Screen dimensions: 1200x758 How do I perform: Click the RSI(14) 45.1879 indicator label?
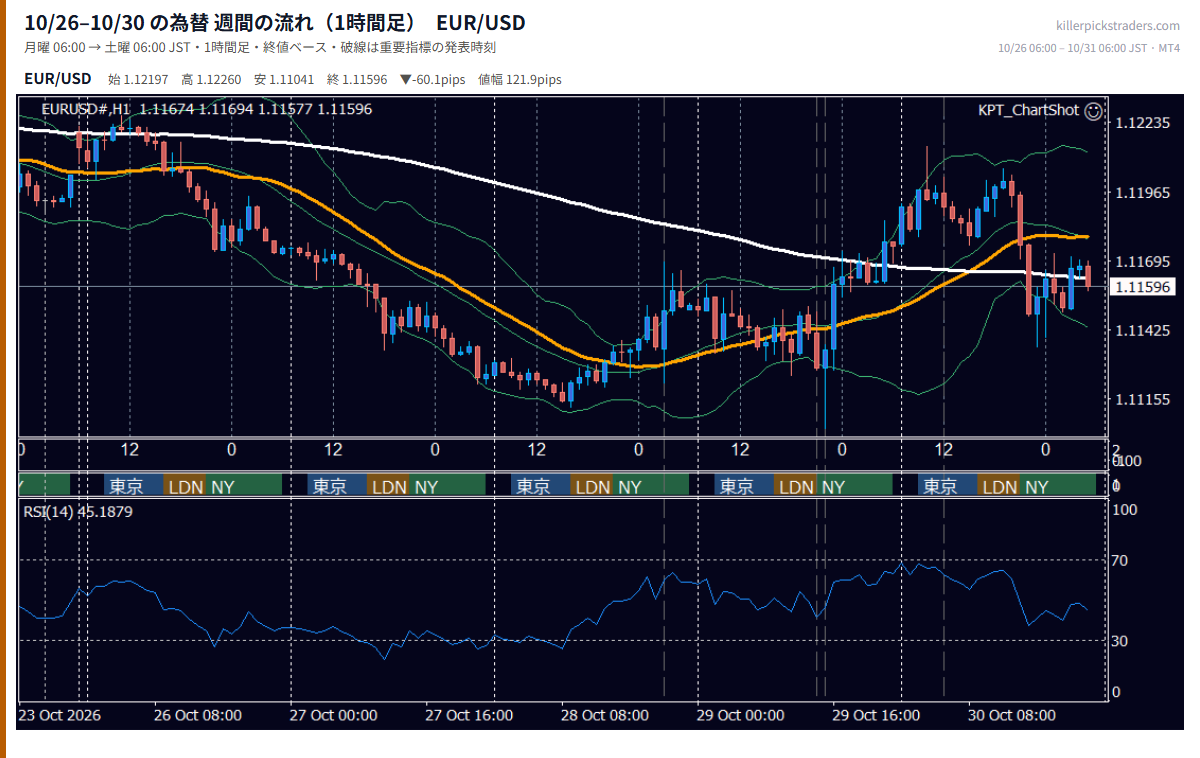(x=78, y=511)
